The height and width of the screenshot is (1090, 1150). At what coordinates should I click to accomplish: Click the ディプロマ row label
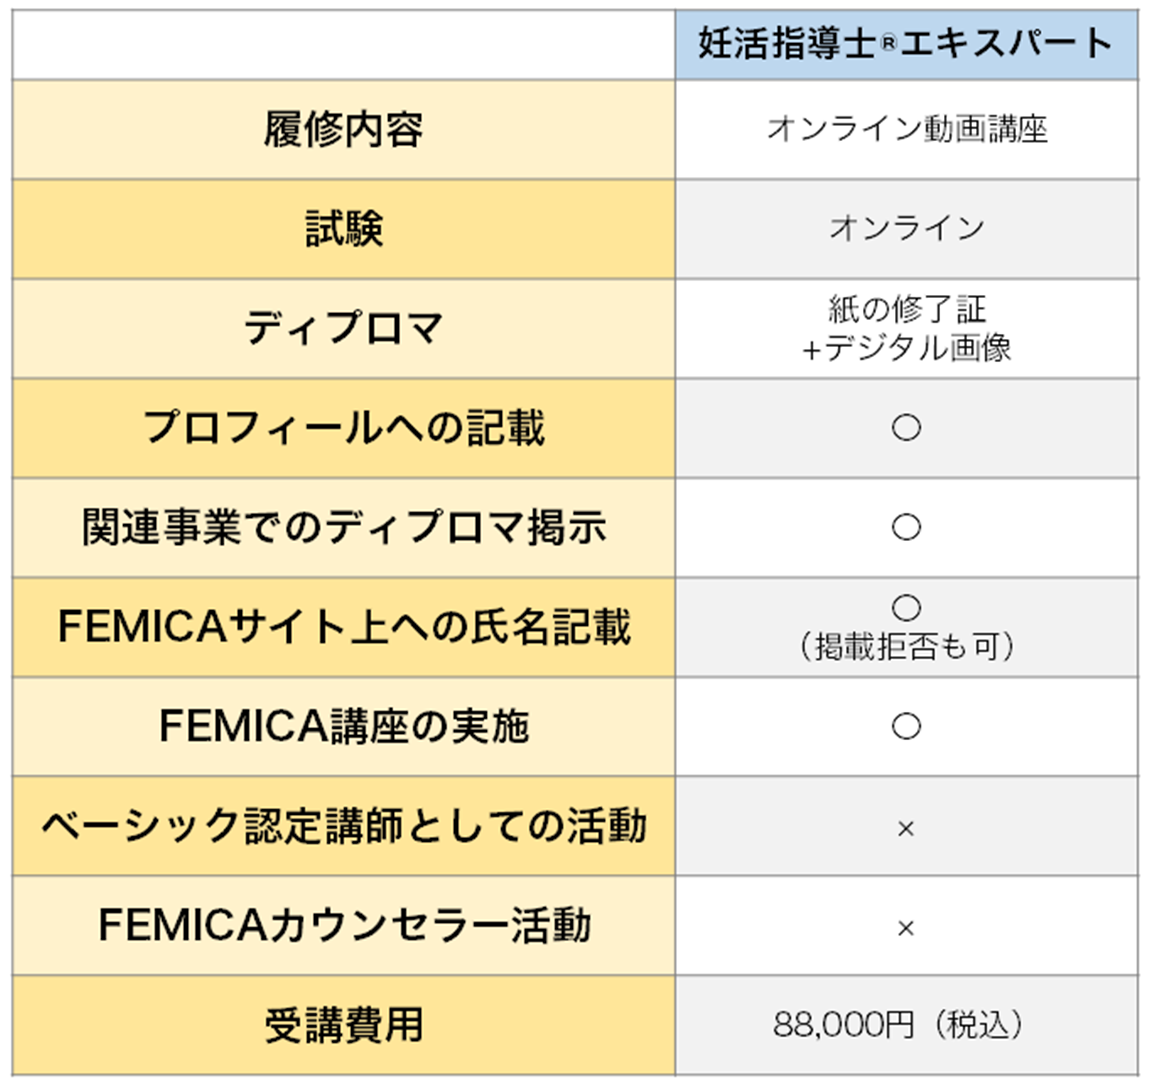[x=343, y=328]
